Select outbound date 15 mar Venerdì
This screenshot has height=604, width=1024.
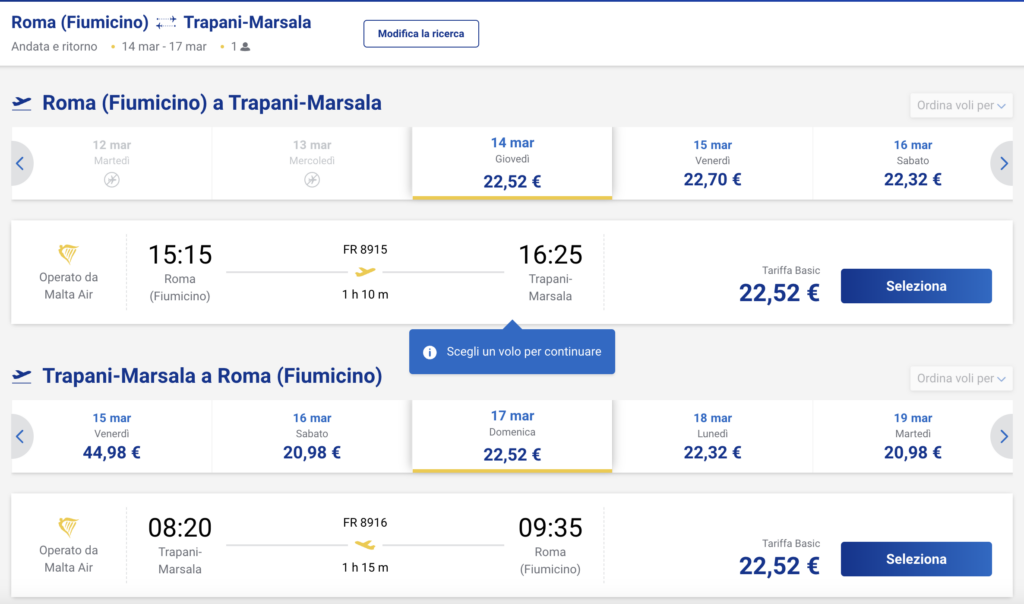[712, 163]
